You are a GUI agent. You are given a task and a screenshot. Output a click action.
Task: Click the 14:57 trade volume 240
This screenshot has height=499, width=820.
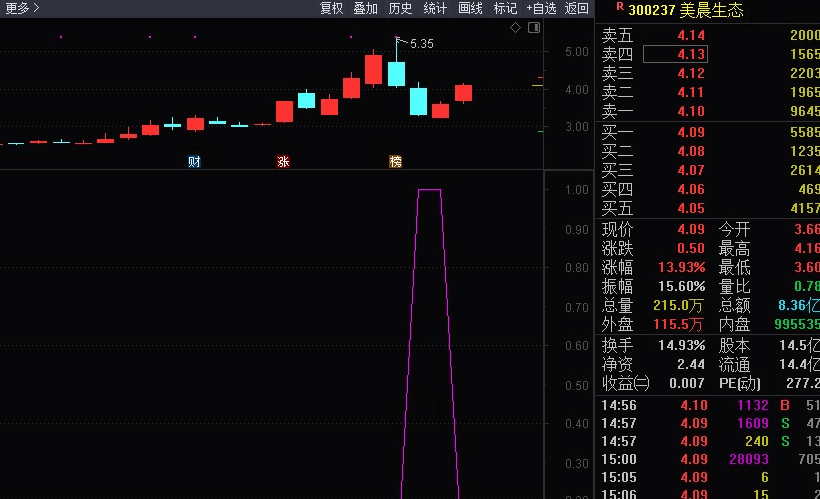point(757,441)
